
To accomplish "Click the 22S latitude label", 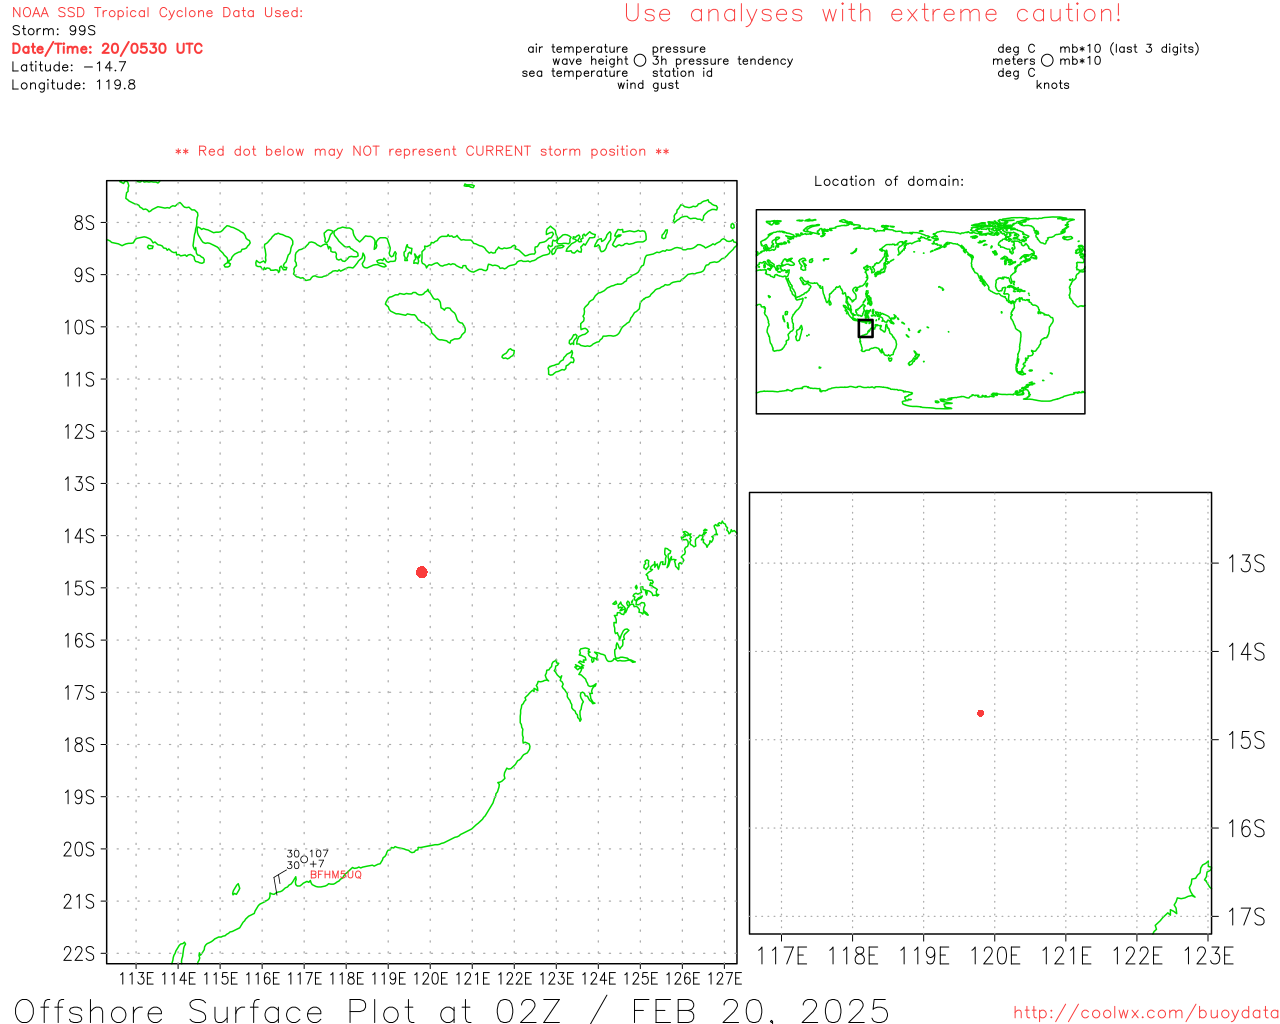I will pyautogui.click(x=79, y=954).
